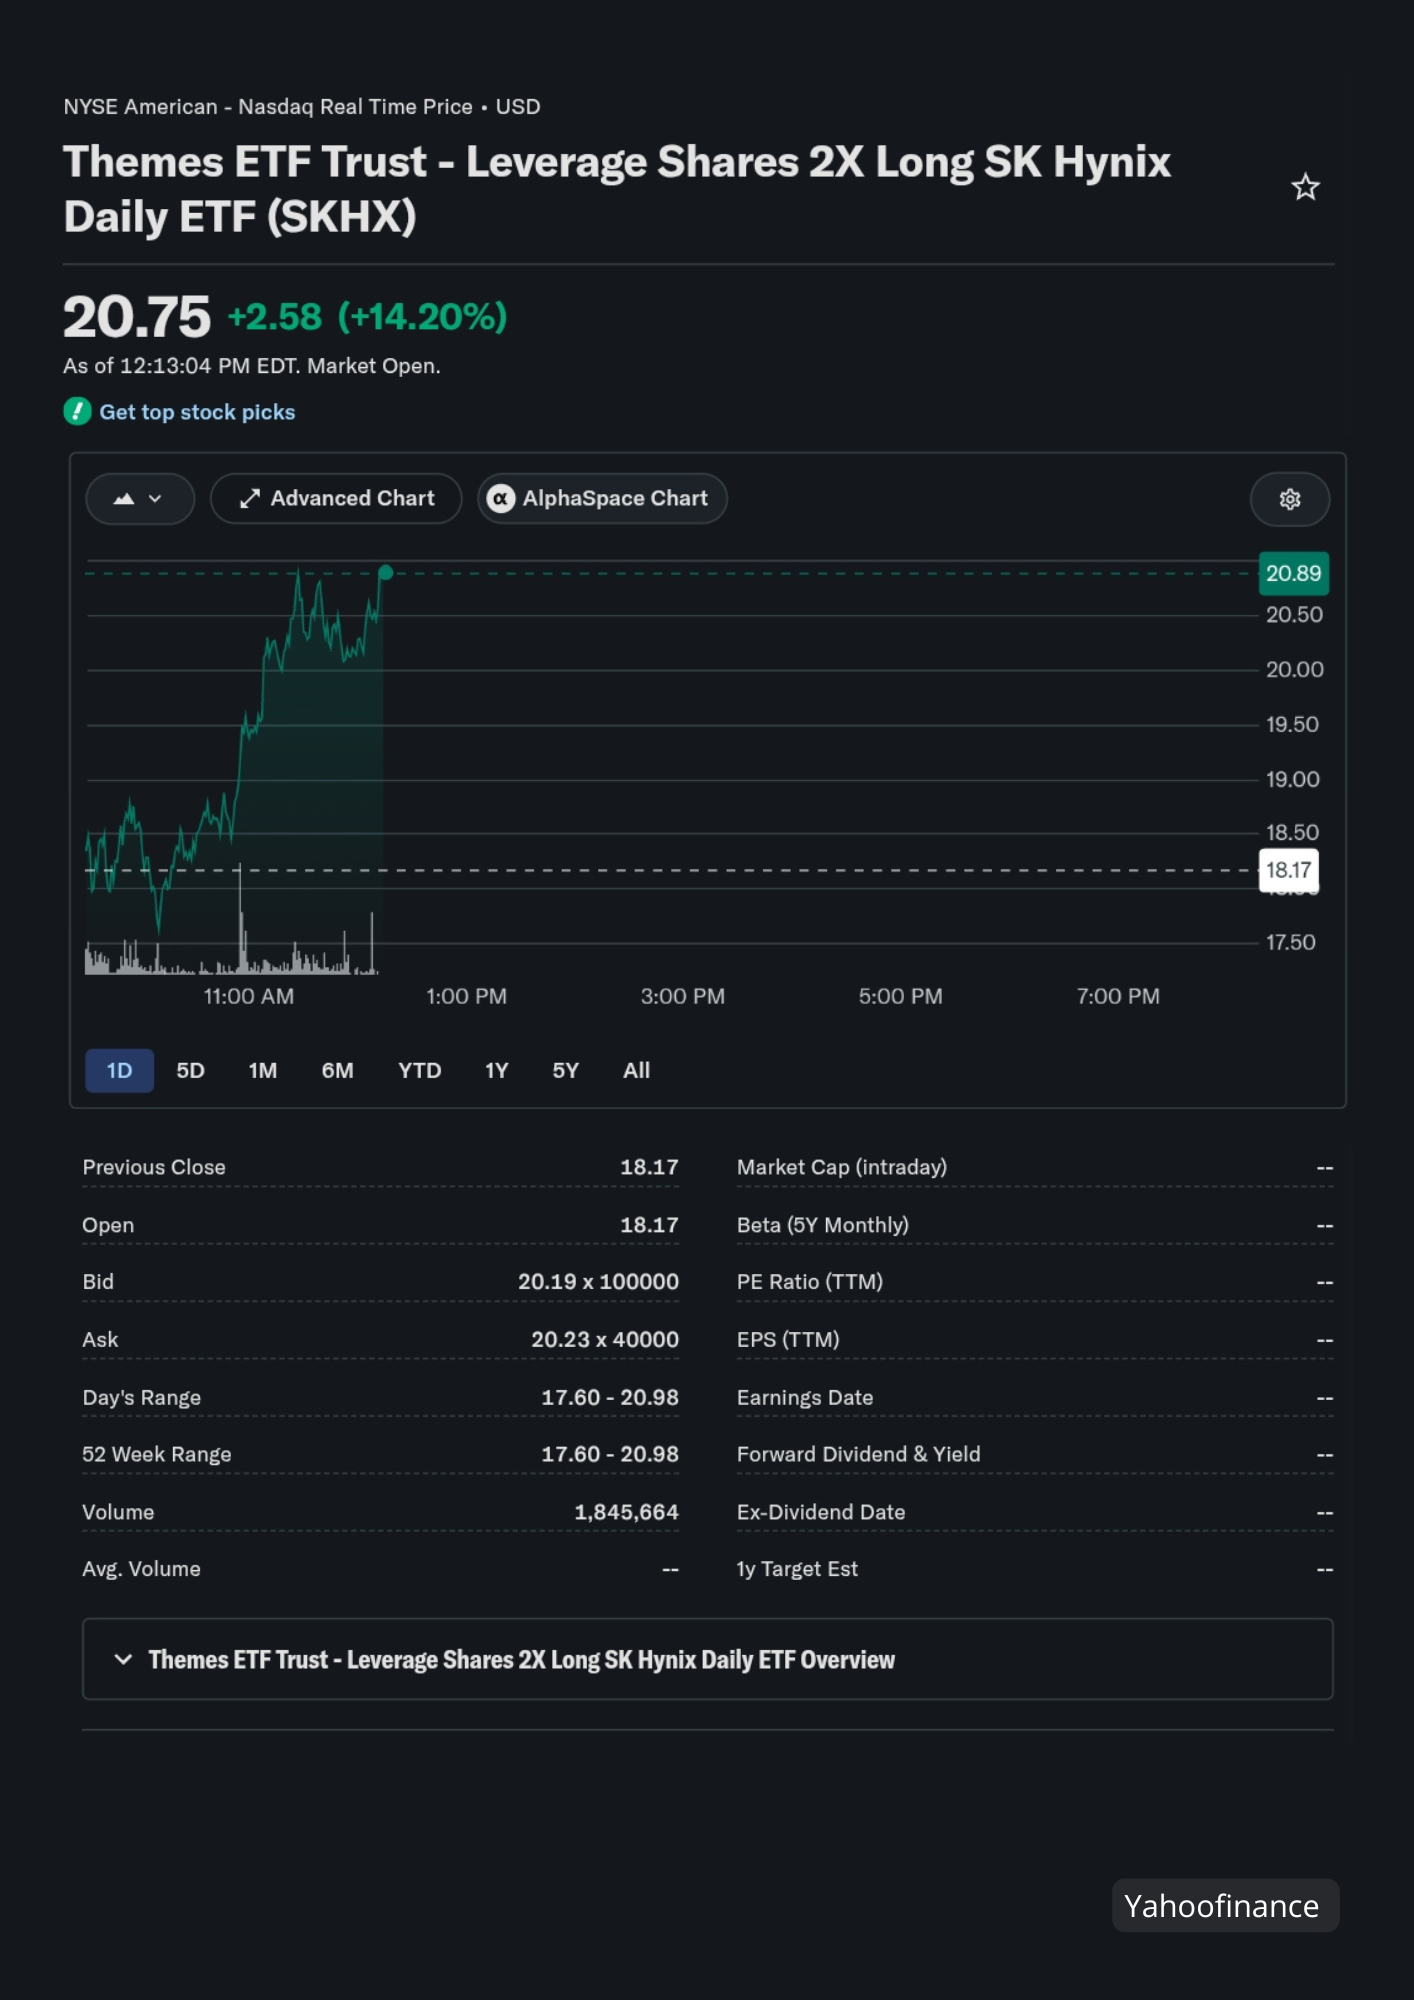Expand the ETF Overview section chevron
Viewport: 1414px width, 2000px height.
(123, 1659)
